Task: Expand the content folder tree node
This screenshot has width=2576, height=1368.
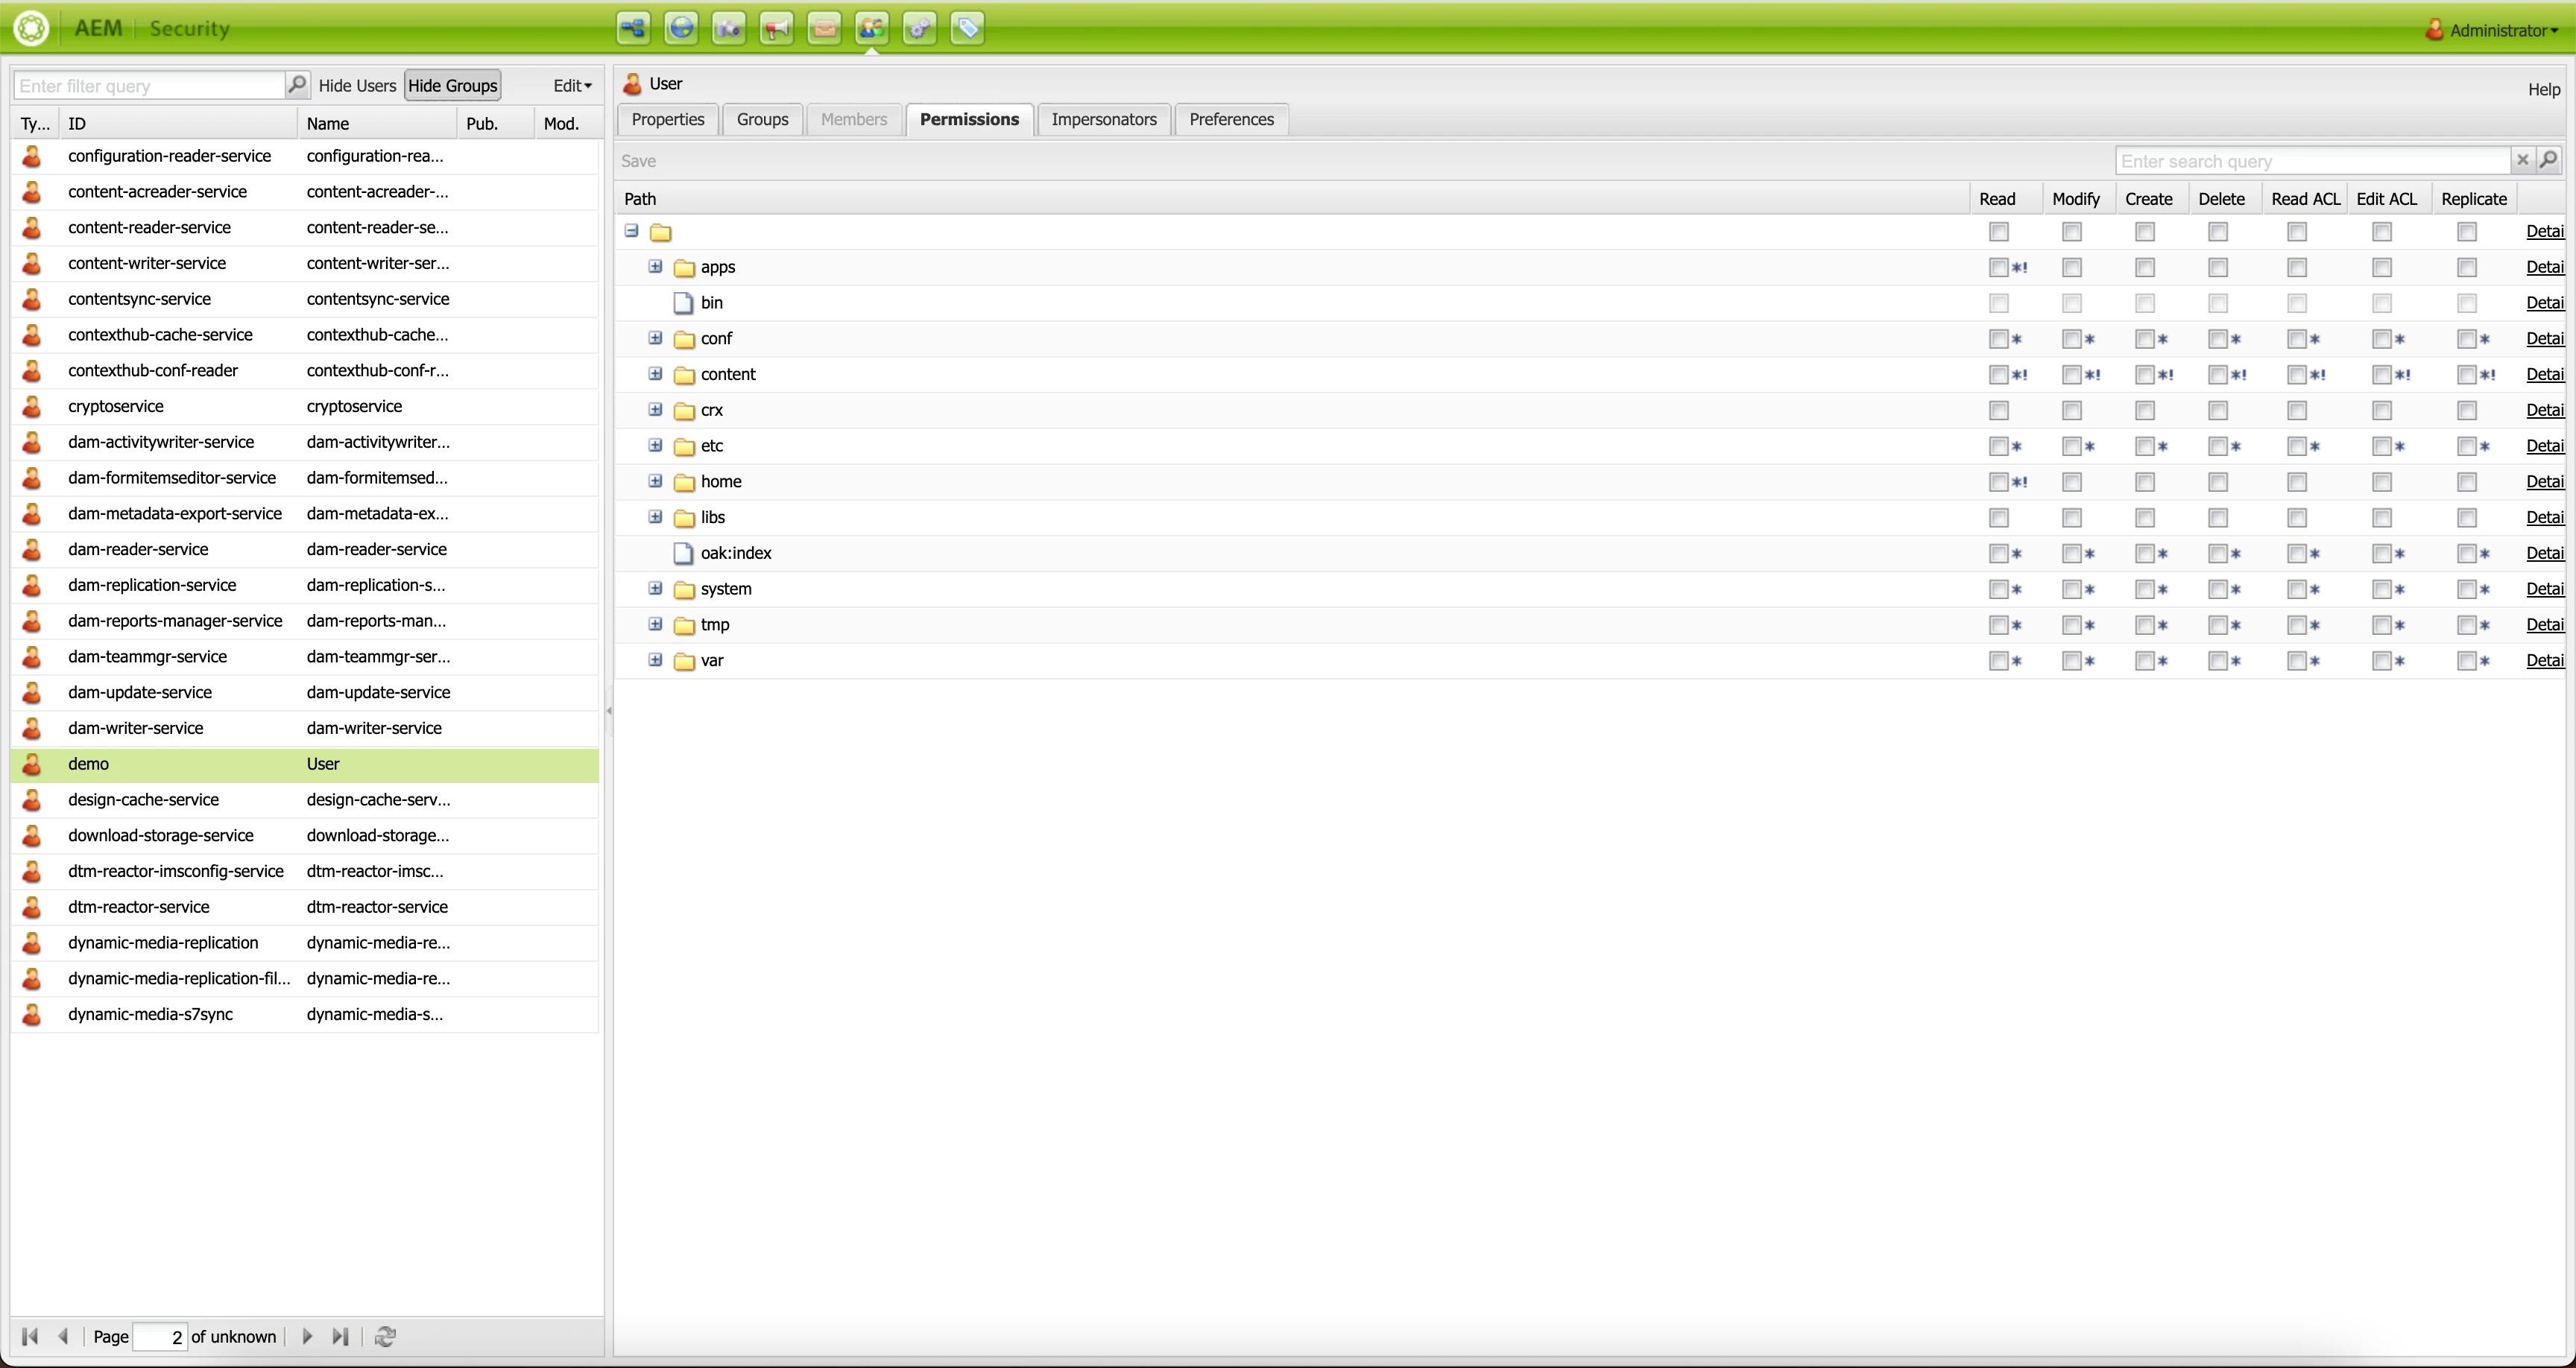Action: pos(655,374)
